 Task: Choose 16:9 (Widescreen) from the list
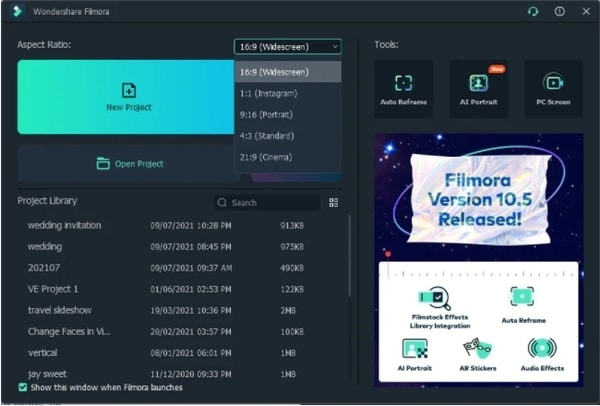[x=288, y=72]
